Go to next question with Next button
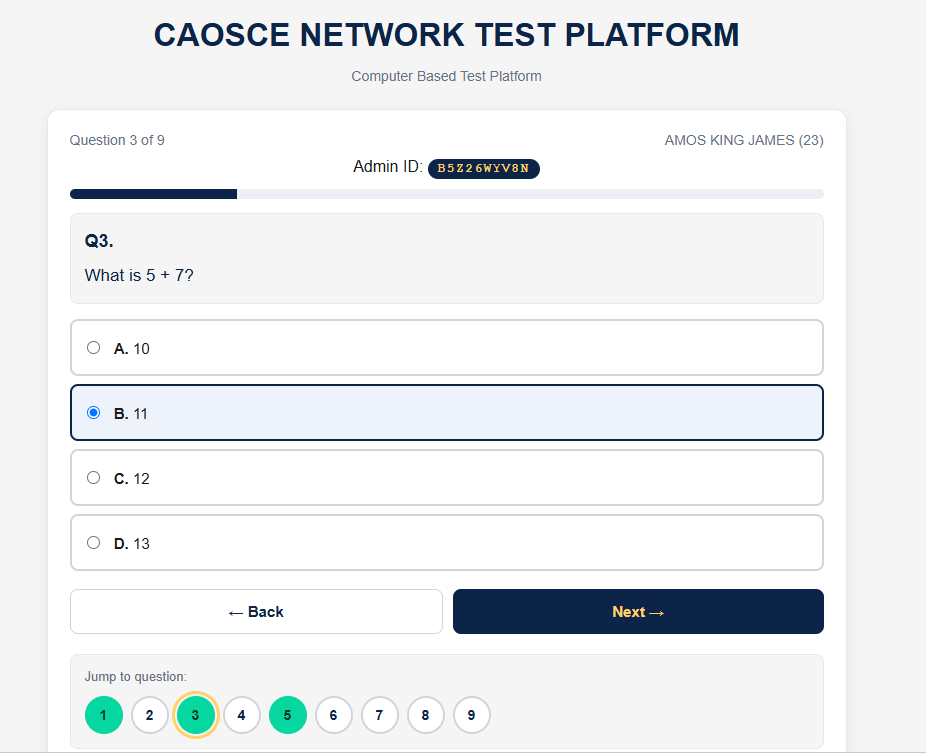Image resolution: width=926 pixels, height=753 pixels. [638, 611]
